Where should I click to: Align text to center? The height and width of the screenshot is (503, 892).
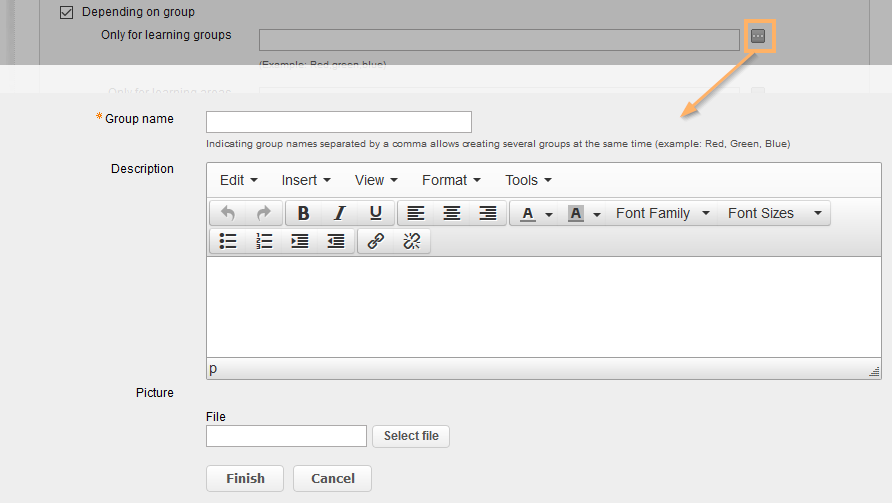(x=452, y=213)
